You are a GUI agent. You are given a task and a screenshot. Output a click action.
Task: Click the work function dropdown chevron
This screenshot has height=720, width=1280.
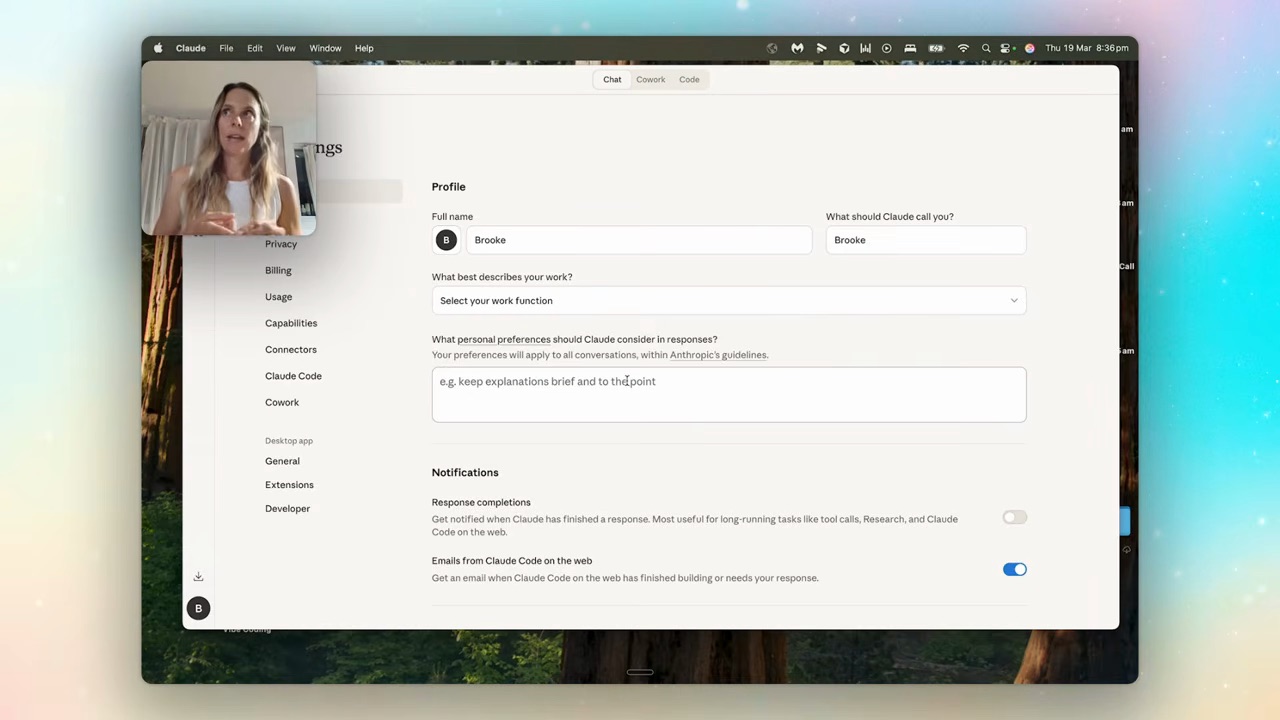1013,300
